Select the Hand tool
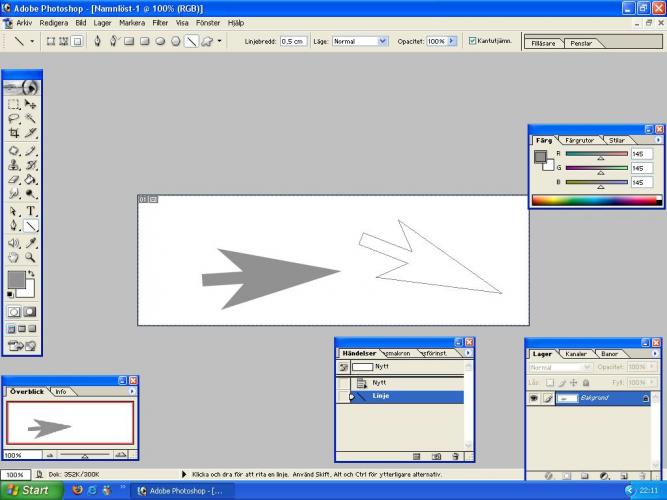Viewport: 667px width, 500px height. point(14,257)
